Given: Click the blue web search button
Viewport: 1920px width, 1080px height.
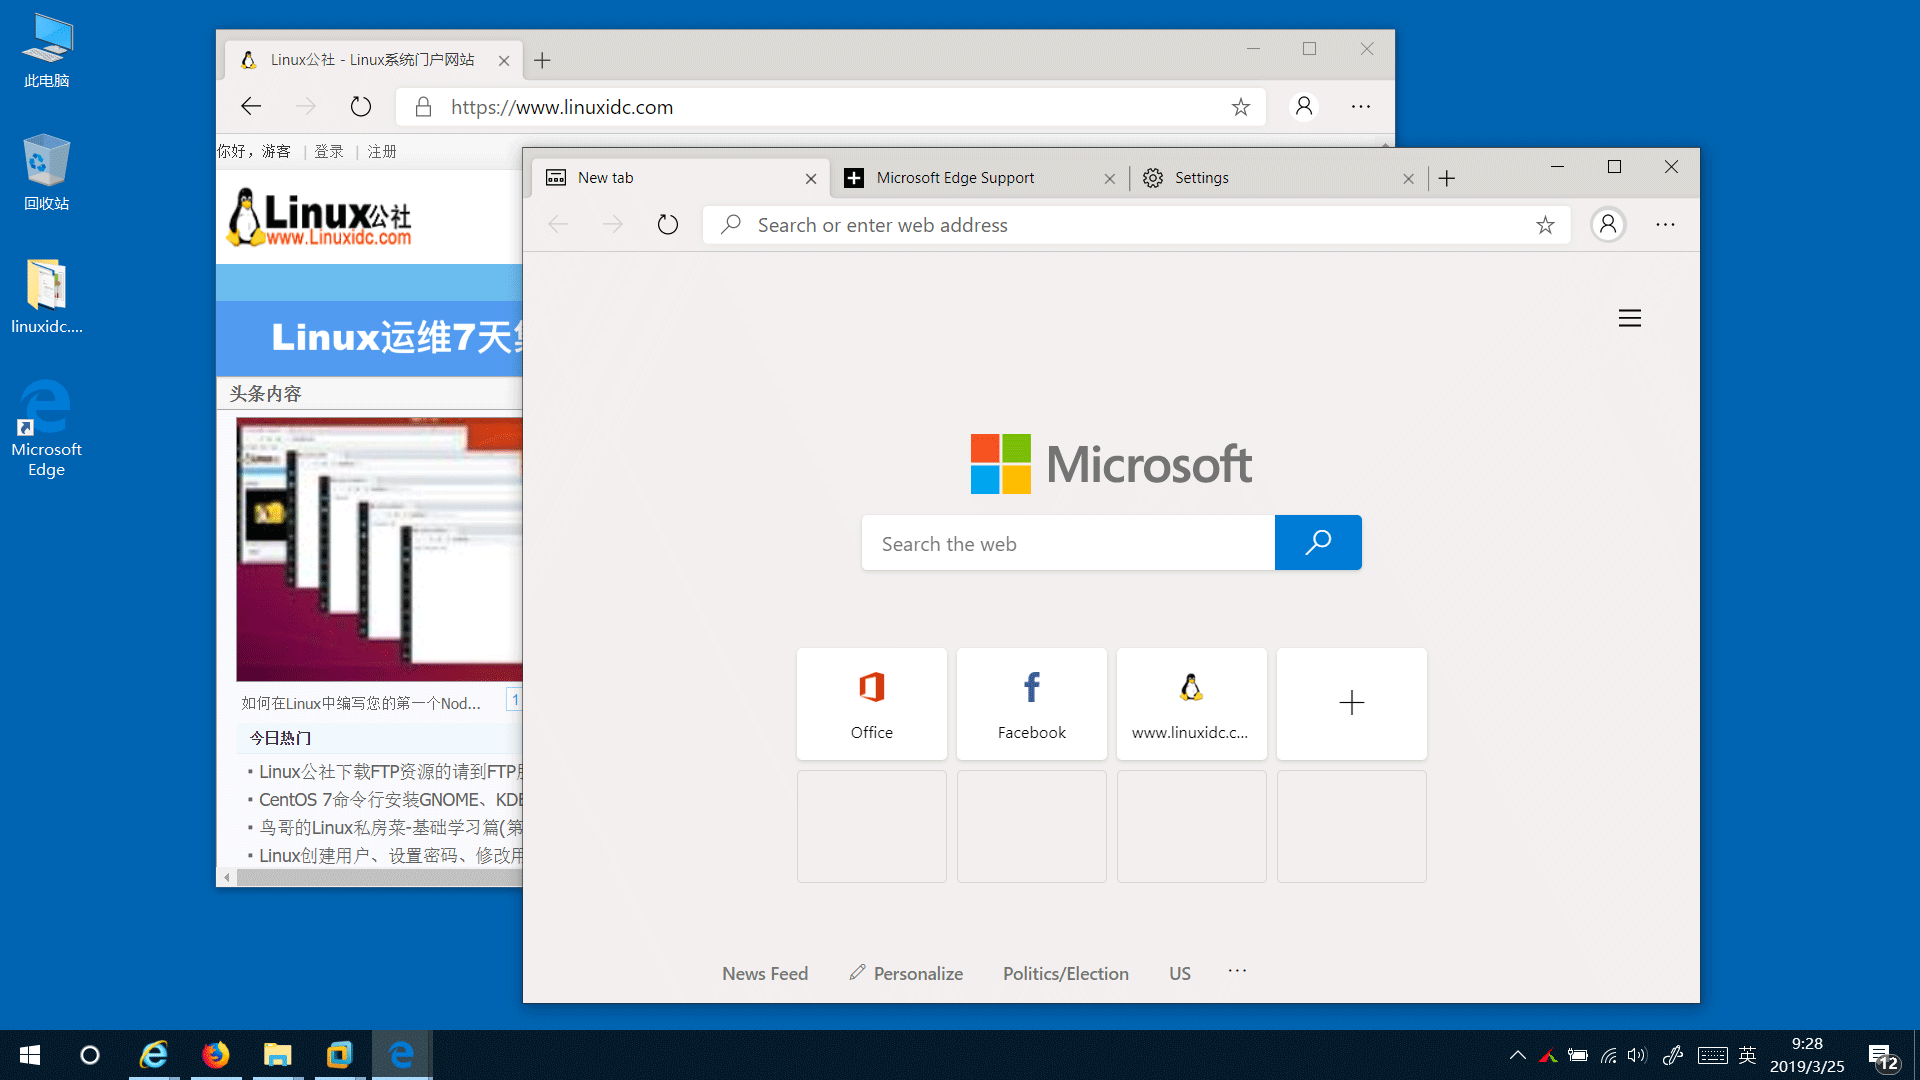Looking at the screenshot, I should 1317,543.
